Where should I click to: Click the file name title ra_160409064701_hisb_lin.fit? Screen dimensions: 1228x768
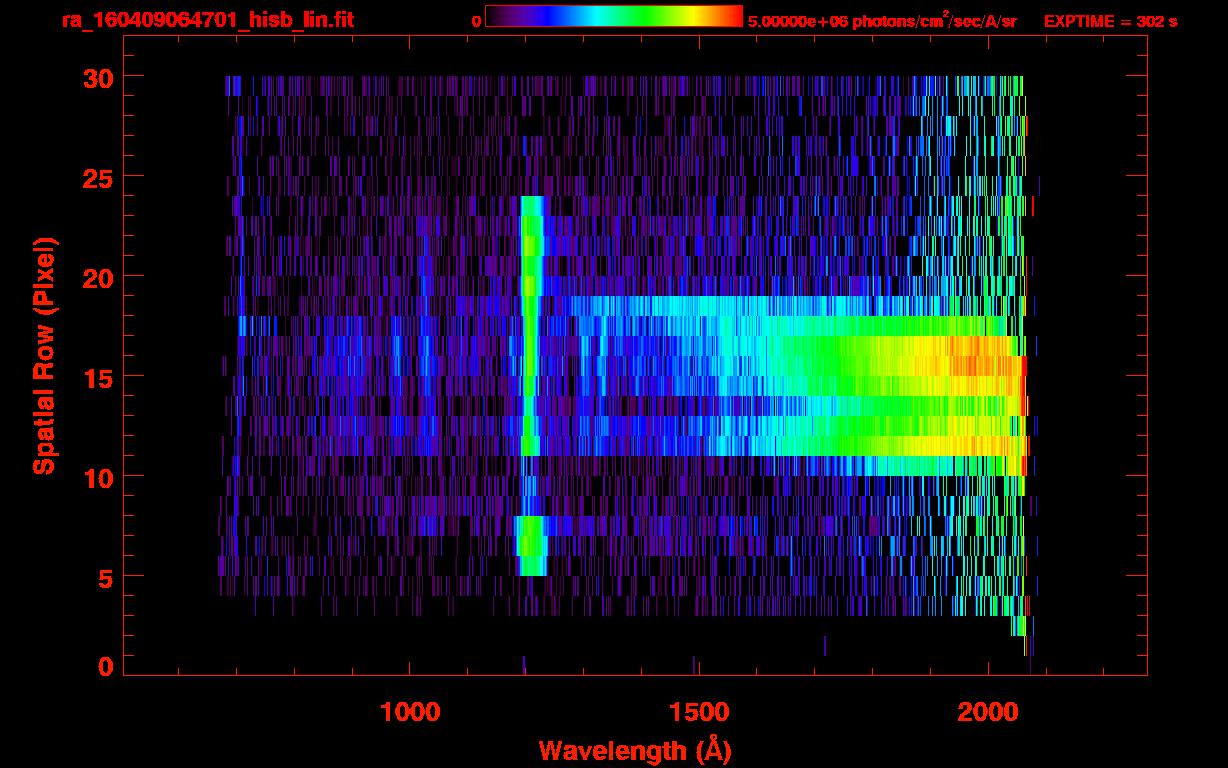point(207,20)
